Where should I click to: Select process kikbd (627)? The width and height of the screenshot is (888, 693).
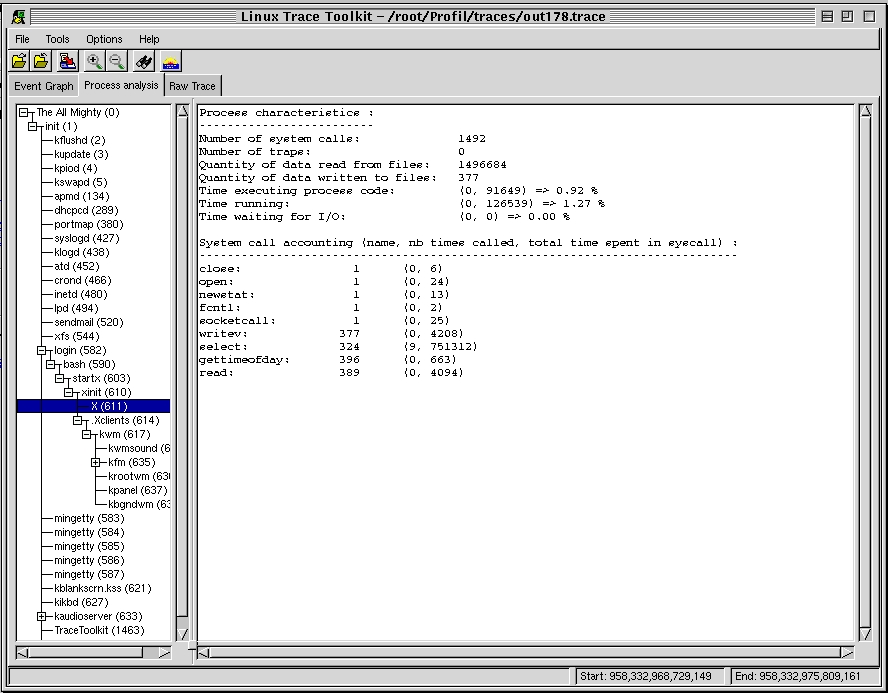coord(81,602)
